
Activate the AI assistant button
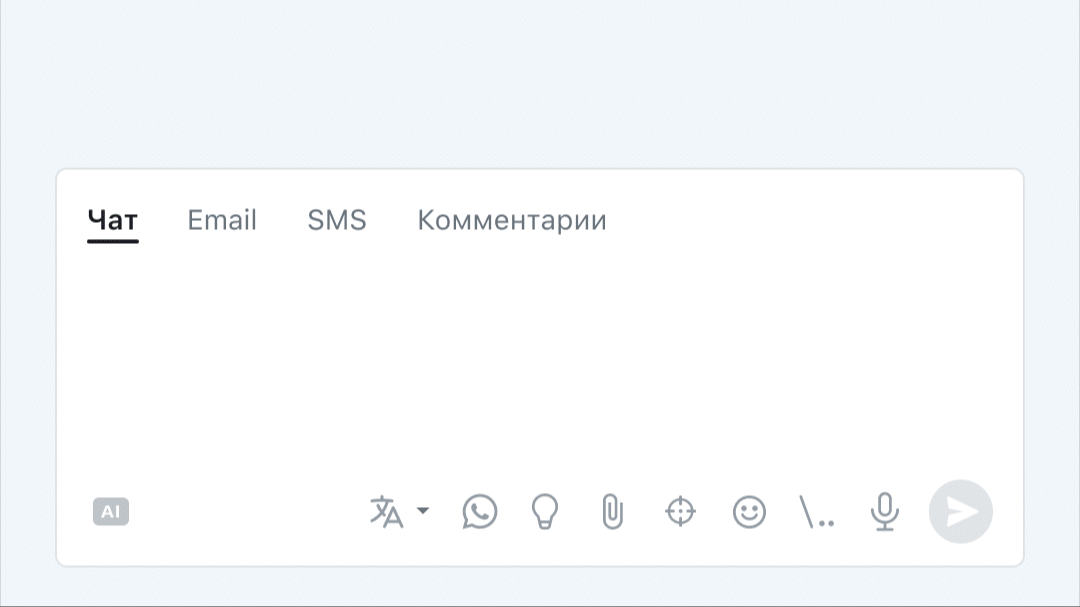(x=111, y=512)
